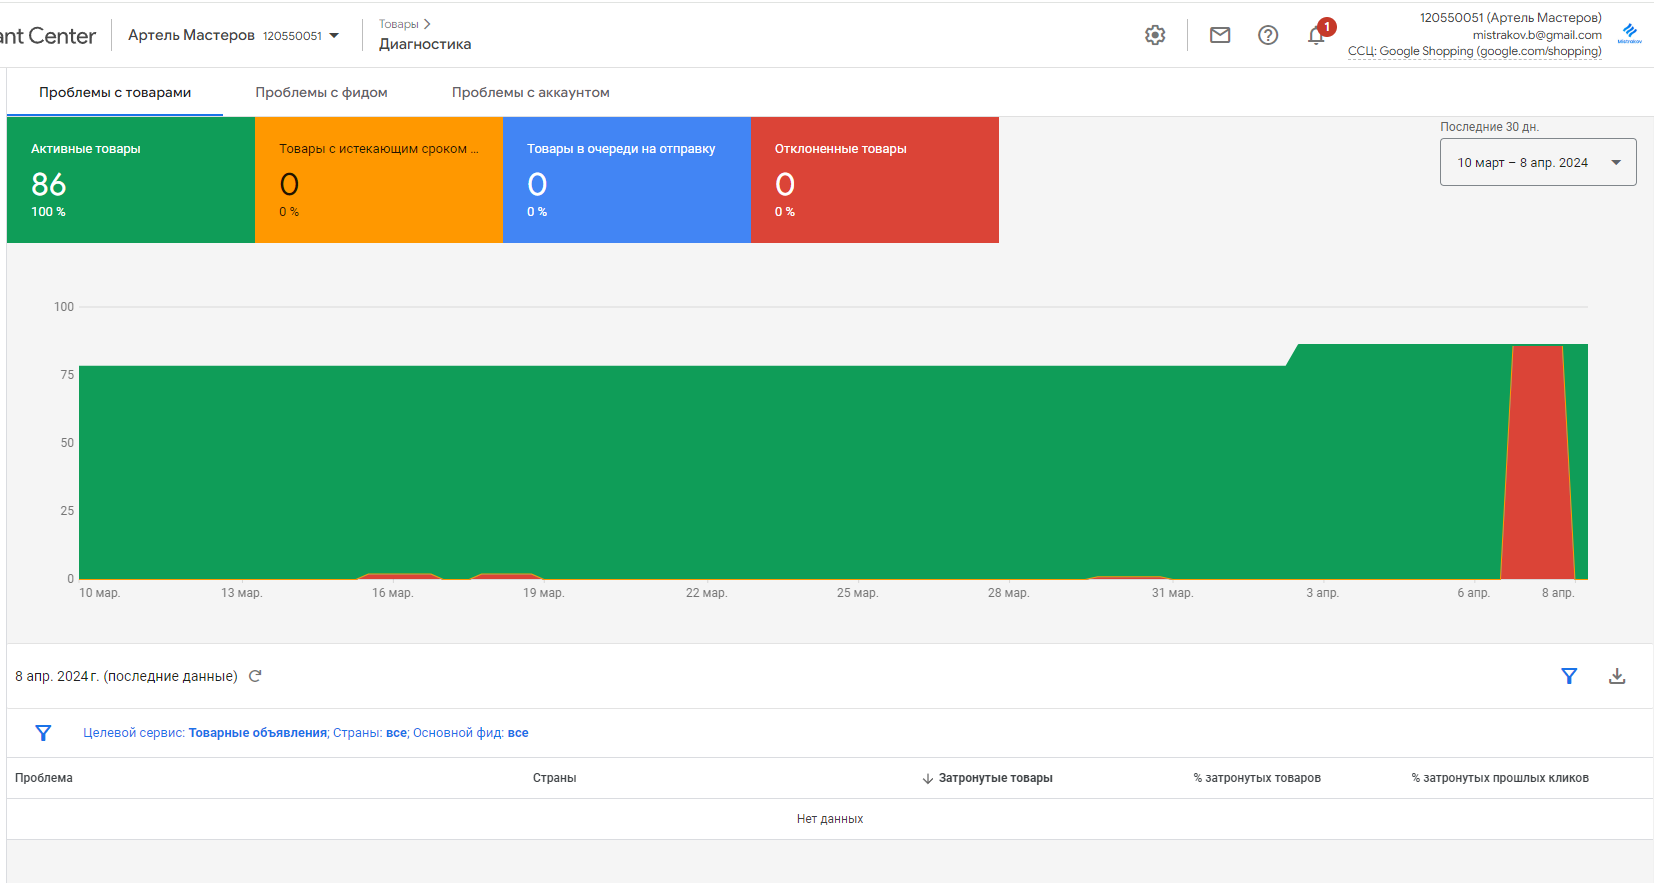
Task: Select the green Активные товары tile
Action: [x=131, y=180]
